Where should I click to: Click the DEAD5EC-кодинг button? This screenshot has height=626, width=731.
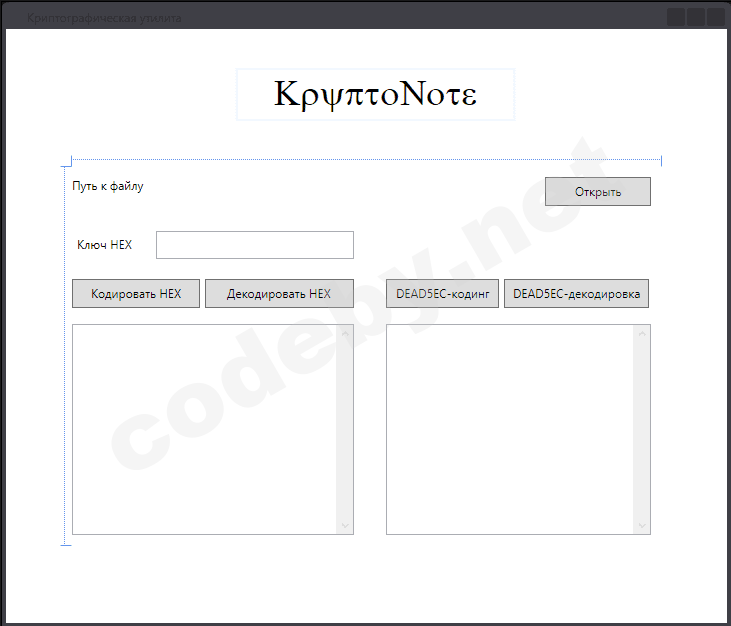coord(442,294)
